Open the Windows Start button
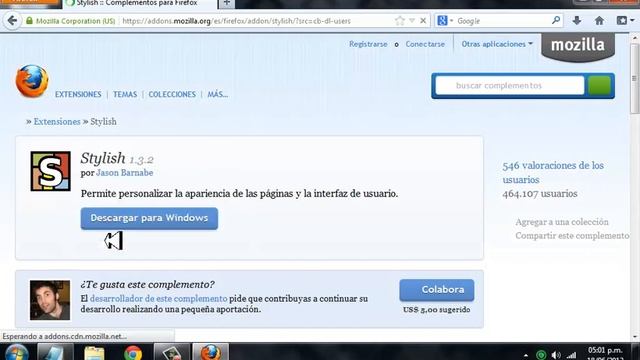640x360 pixels. pyautogui.click(x=16, y=352)
